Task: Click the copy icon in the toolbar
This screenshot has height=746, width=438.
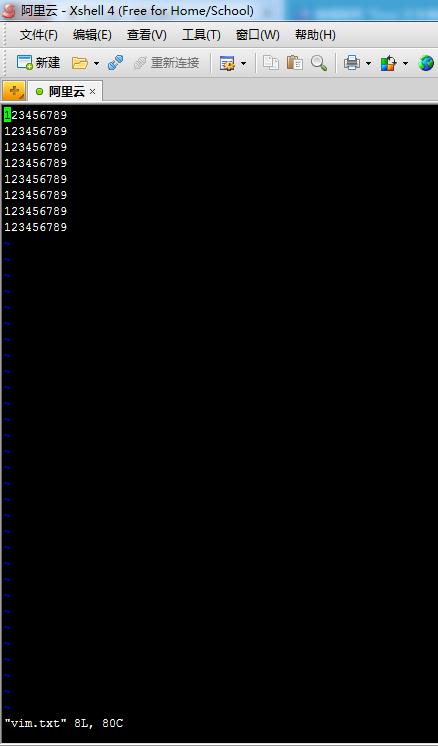Action: point(271,62)
